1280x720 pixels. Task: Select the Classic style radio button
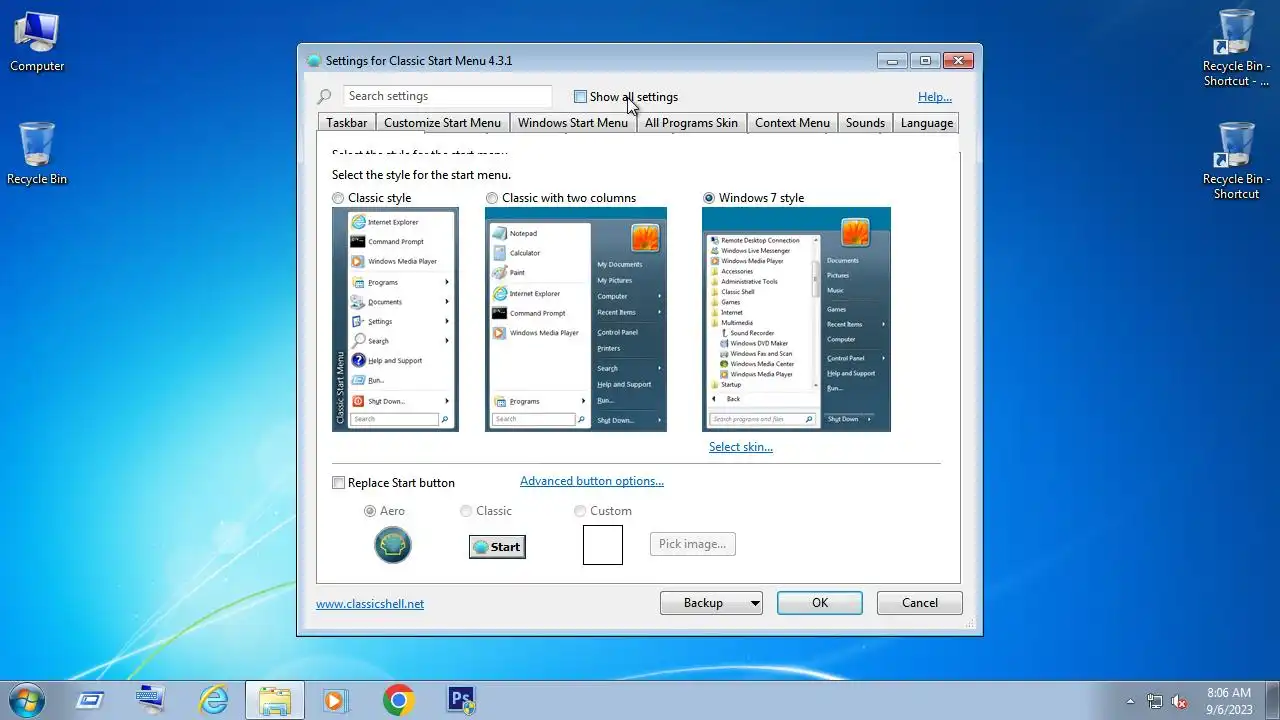coord(338,198)
